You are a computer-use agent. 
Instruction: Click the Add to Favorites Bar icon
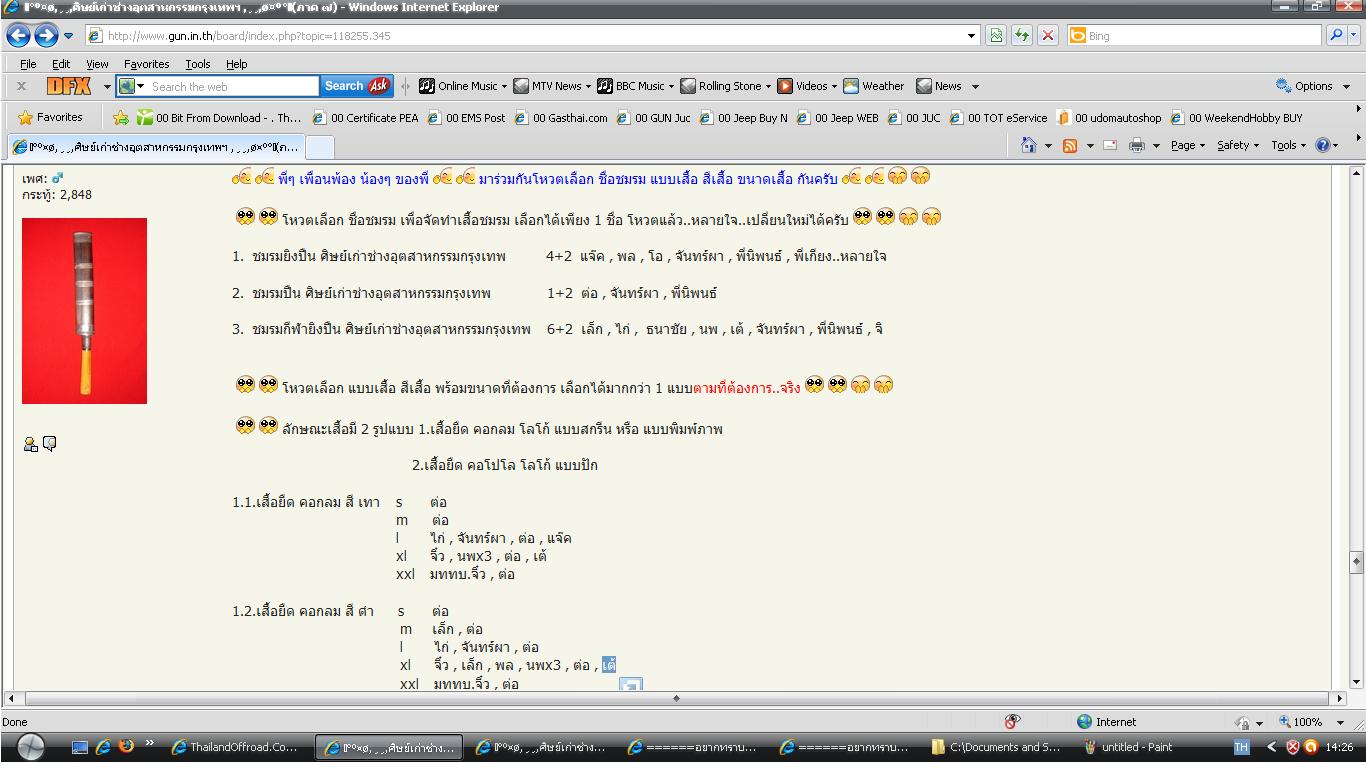(121, 117)
